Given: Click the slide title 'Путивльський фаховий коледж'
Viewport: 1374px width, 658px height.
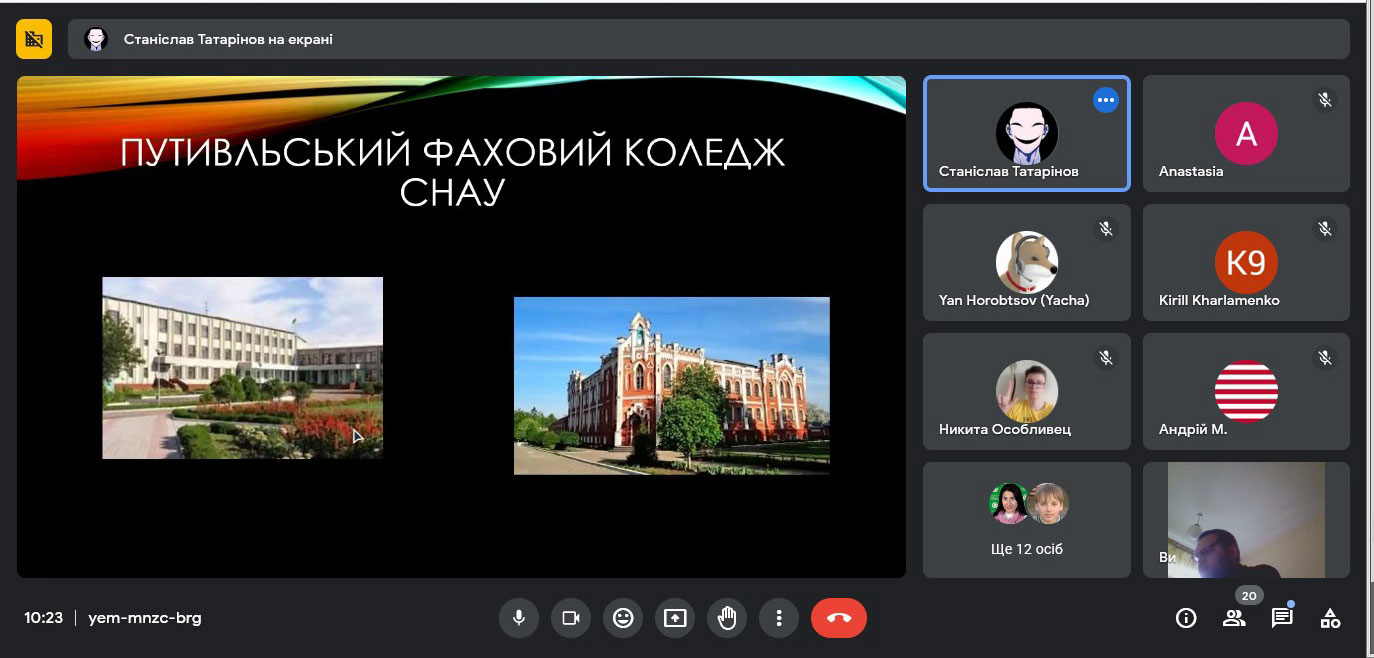Looking at the screenshot, I should coord(453,153).
